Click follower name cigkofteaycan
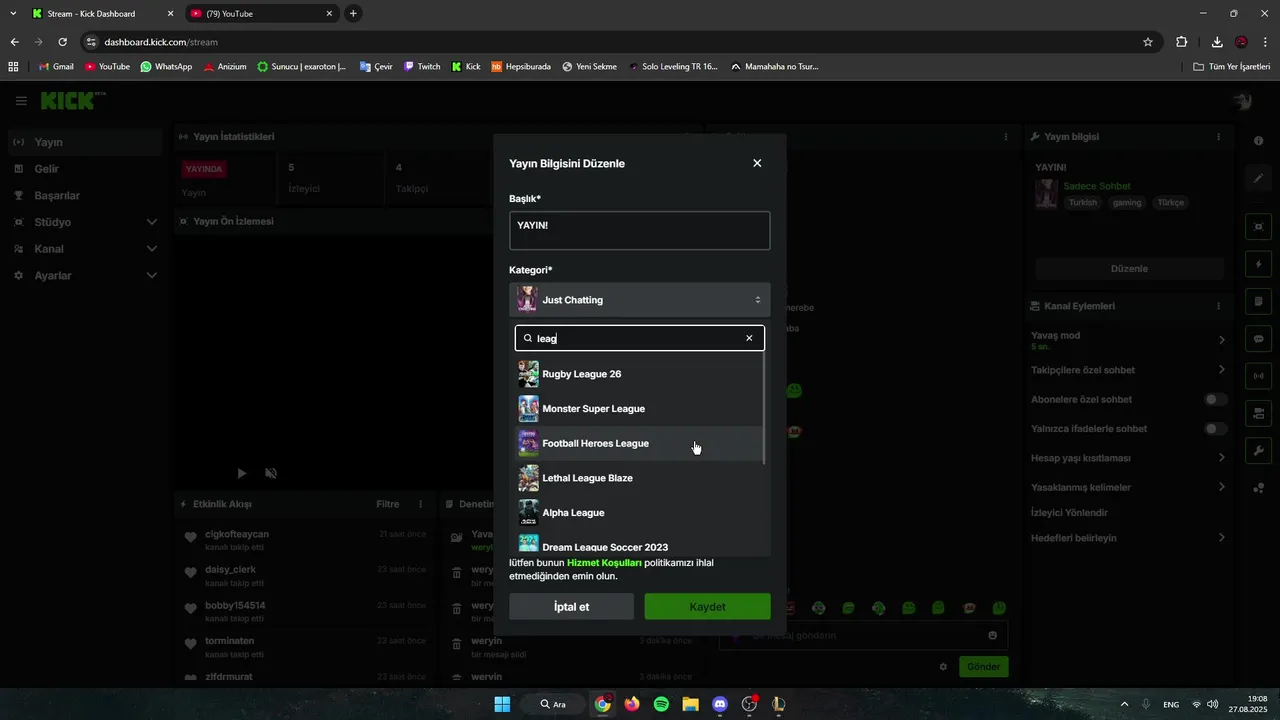This screenshot has width=1280, height=720. [237, 534]
